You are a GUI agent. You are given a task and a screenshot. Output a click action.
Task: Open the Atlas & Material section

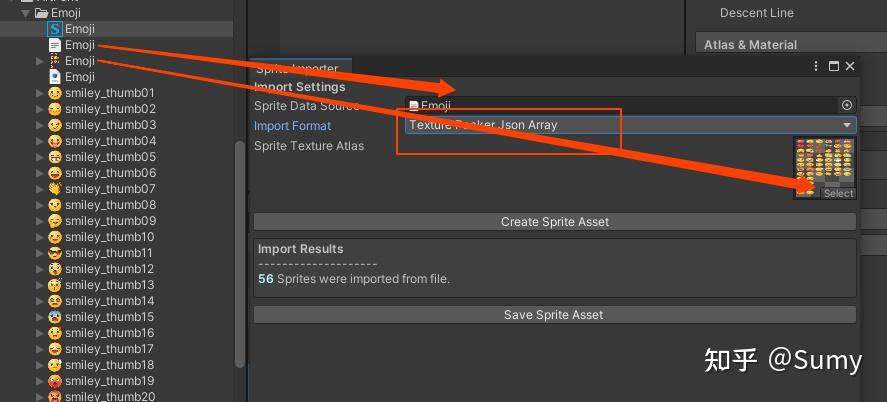click(750, 44)
